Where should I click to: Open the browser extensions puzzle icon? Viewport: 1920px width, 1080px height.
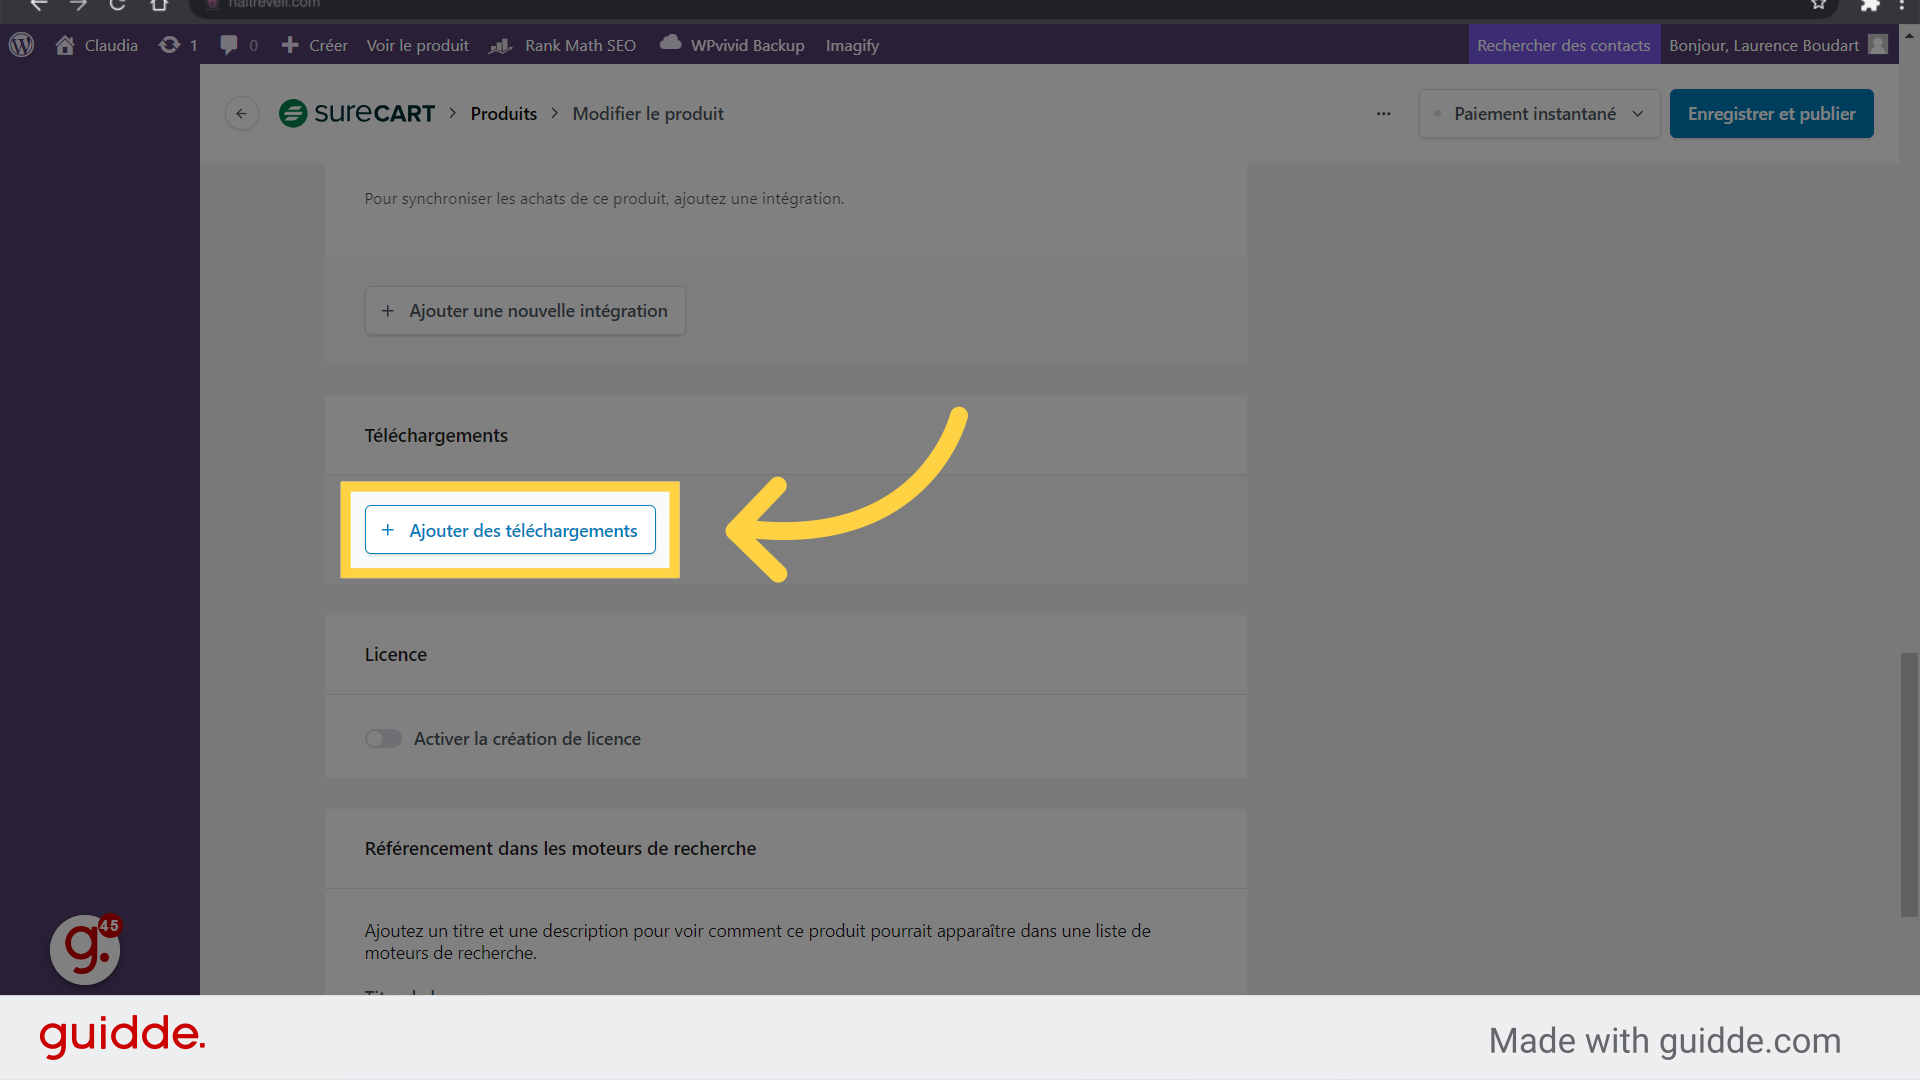point(1870,5)
